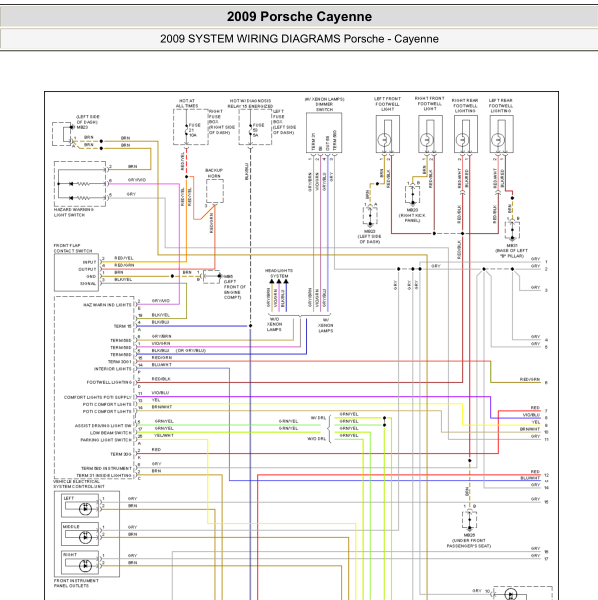
Task: Click the front flap contact switch box
Action: [77, 272]
